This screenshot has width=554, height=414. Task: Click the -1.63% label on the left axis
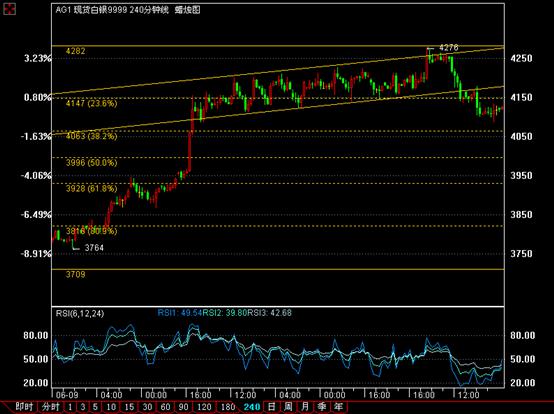(x=36, y=137)
